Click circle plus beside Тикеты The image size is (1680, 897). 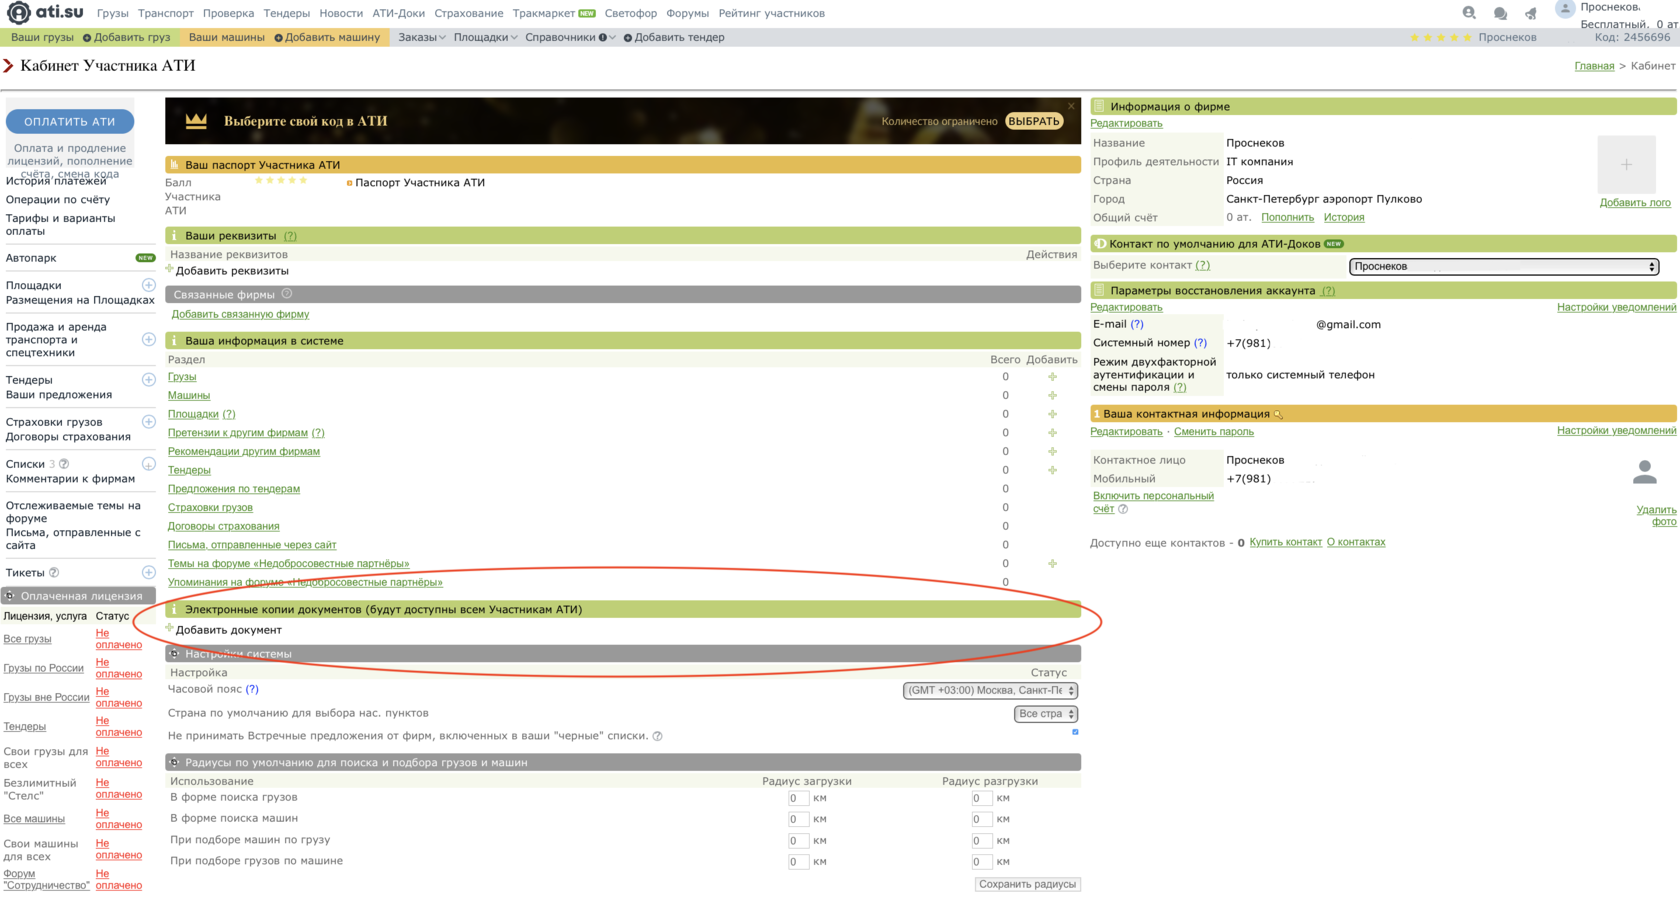coord(149,573)
